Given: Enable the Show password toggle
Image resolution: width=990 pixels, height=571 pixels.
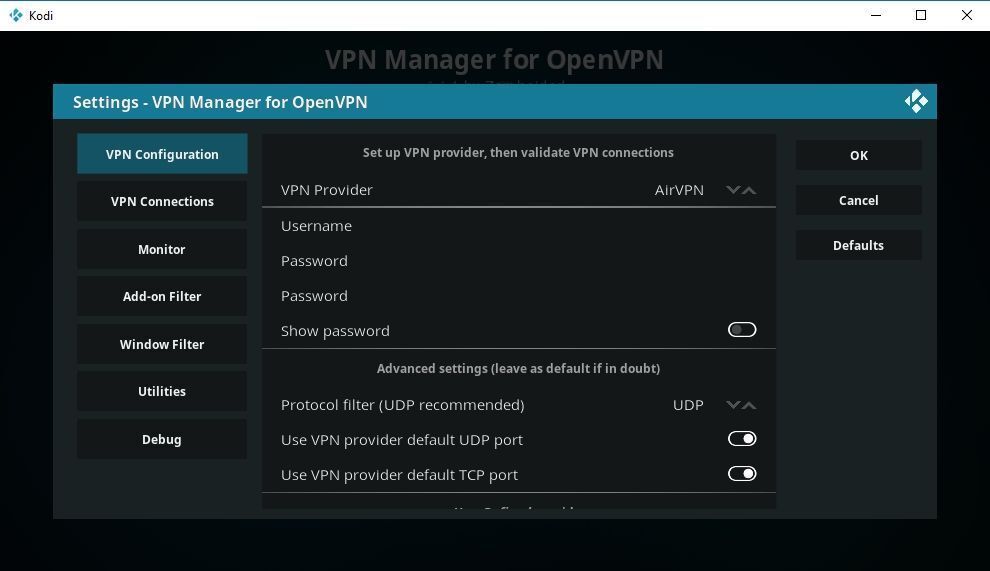Looking at the screenshot, I should [742, 330].
